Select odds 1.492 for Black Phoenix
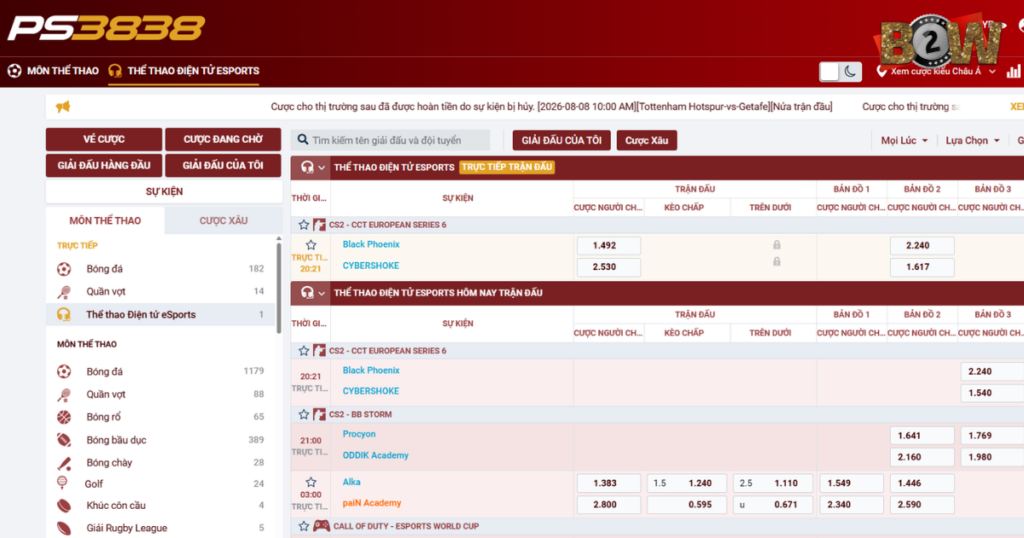The width and height of the screenshot is (1024, 538). point(609,245)
